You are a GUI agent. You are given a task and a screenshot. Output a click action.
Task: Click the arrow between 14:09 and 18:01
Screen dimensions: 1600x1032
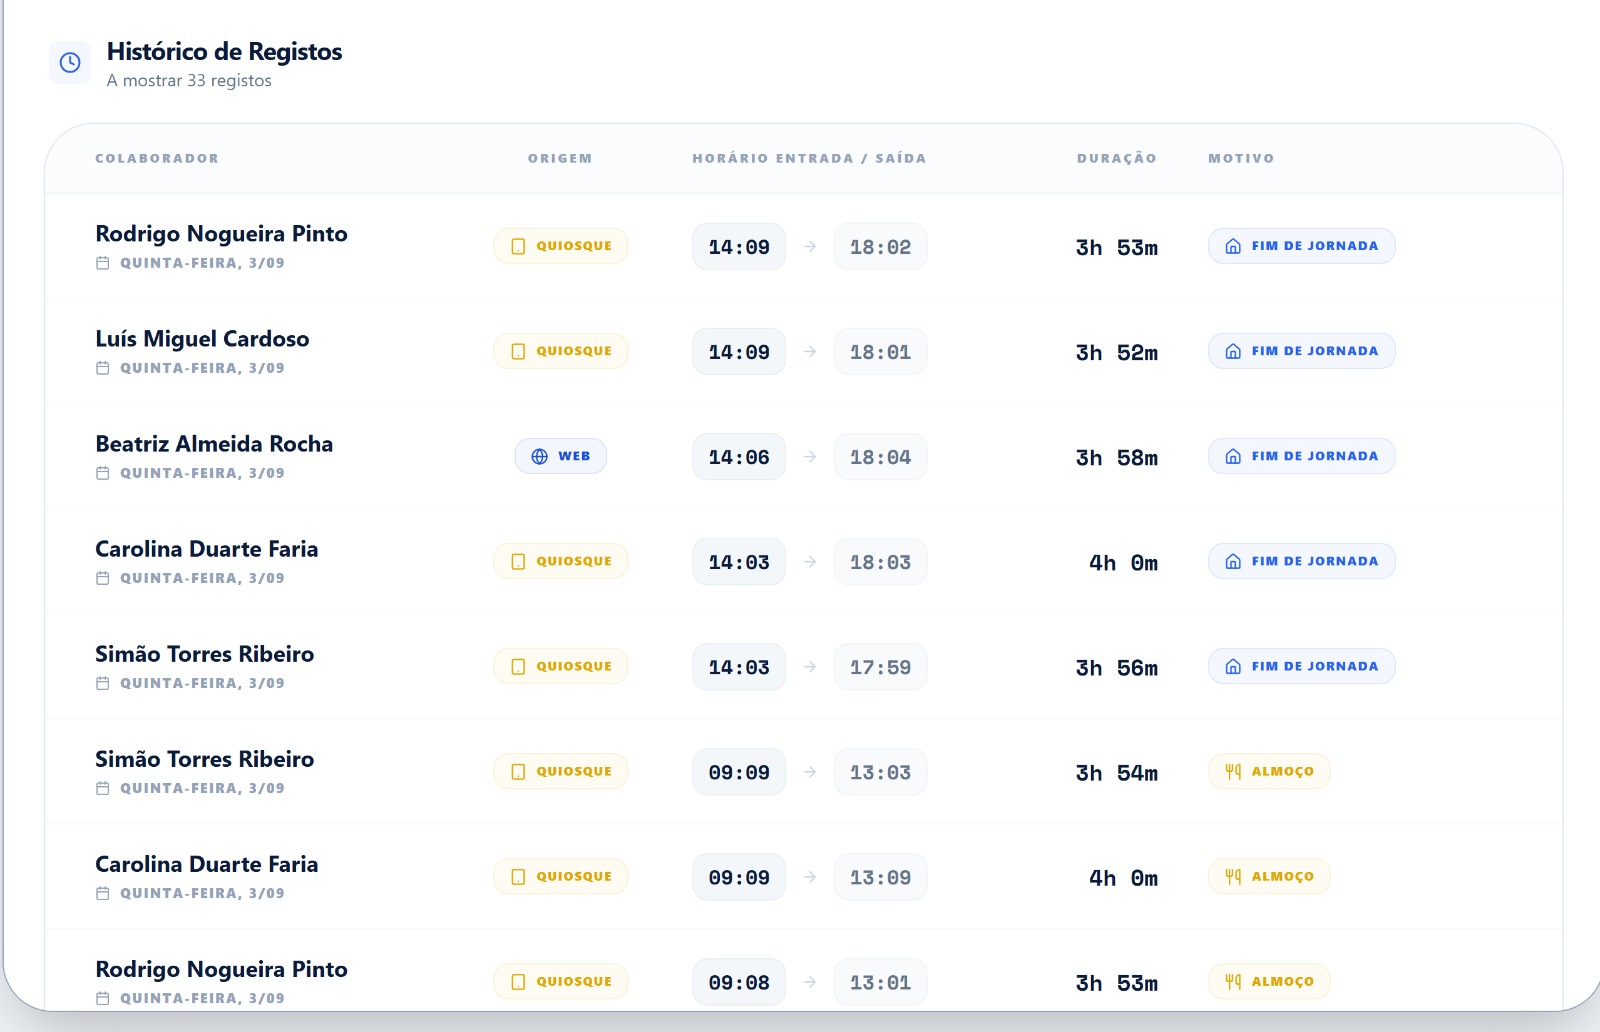[810, 352]
